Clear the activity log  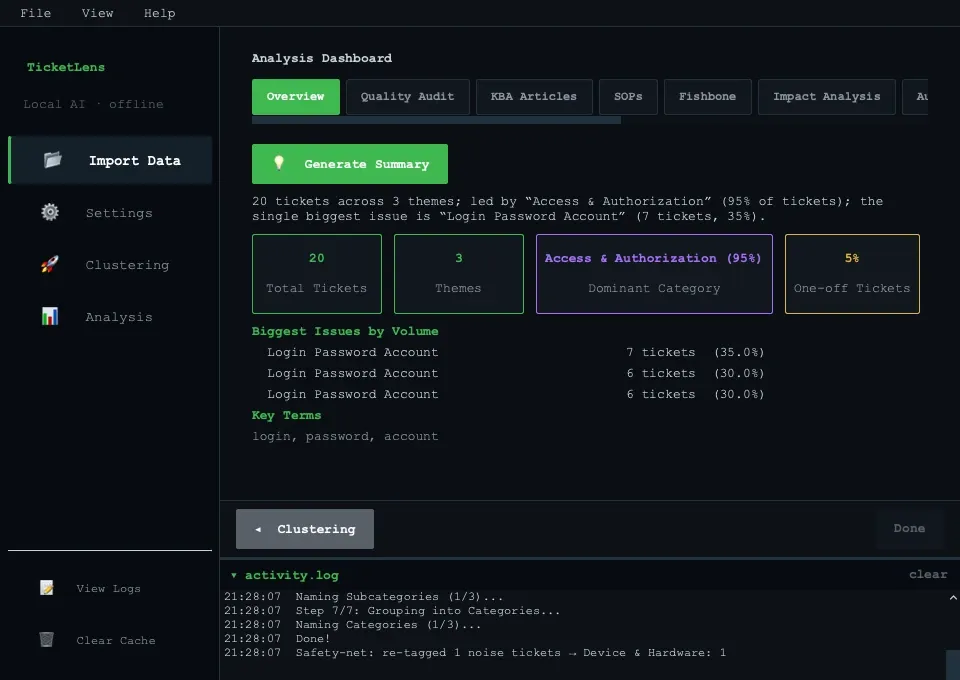coord(928,574)
